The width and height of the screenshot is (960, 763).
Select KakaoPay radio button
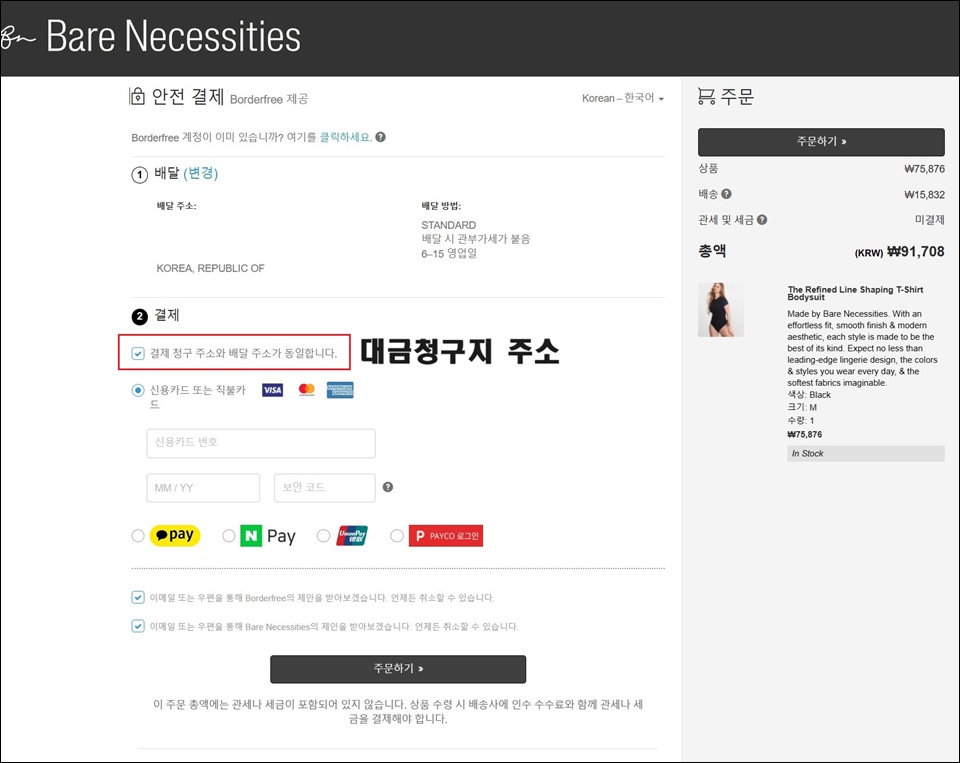pos(138,536)
